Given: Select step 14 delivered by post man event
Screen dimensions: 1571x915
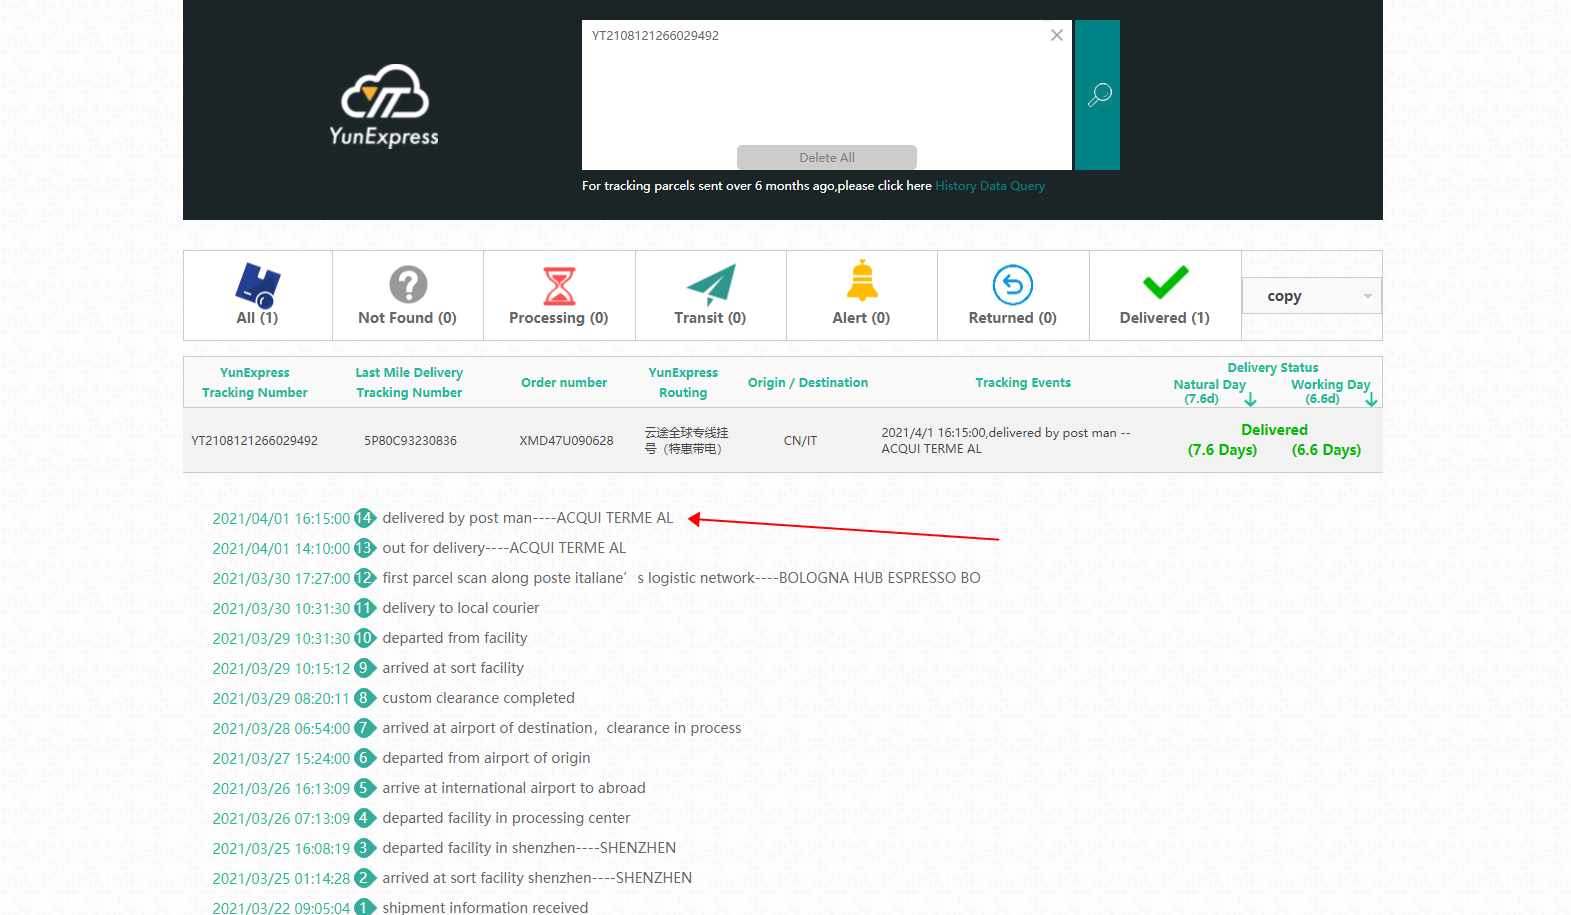Looking at the screenshot, I should [x=527, y=518].
